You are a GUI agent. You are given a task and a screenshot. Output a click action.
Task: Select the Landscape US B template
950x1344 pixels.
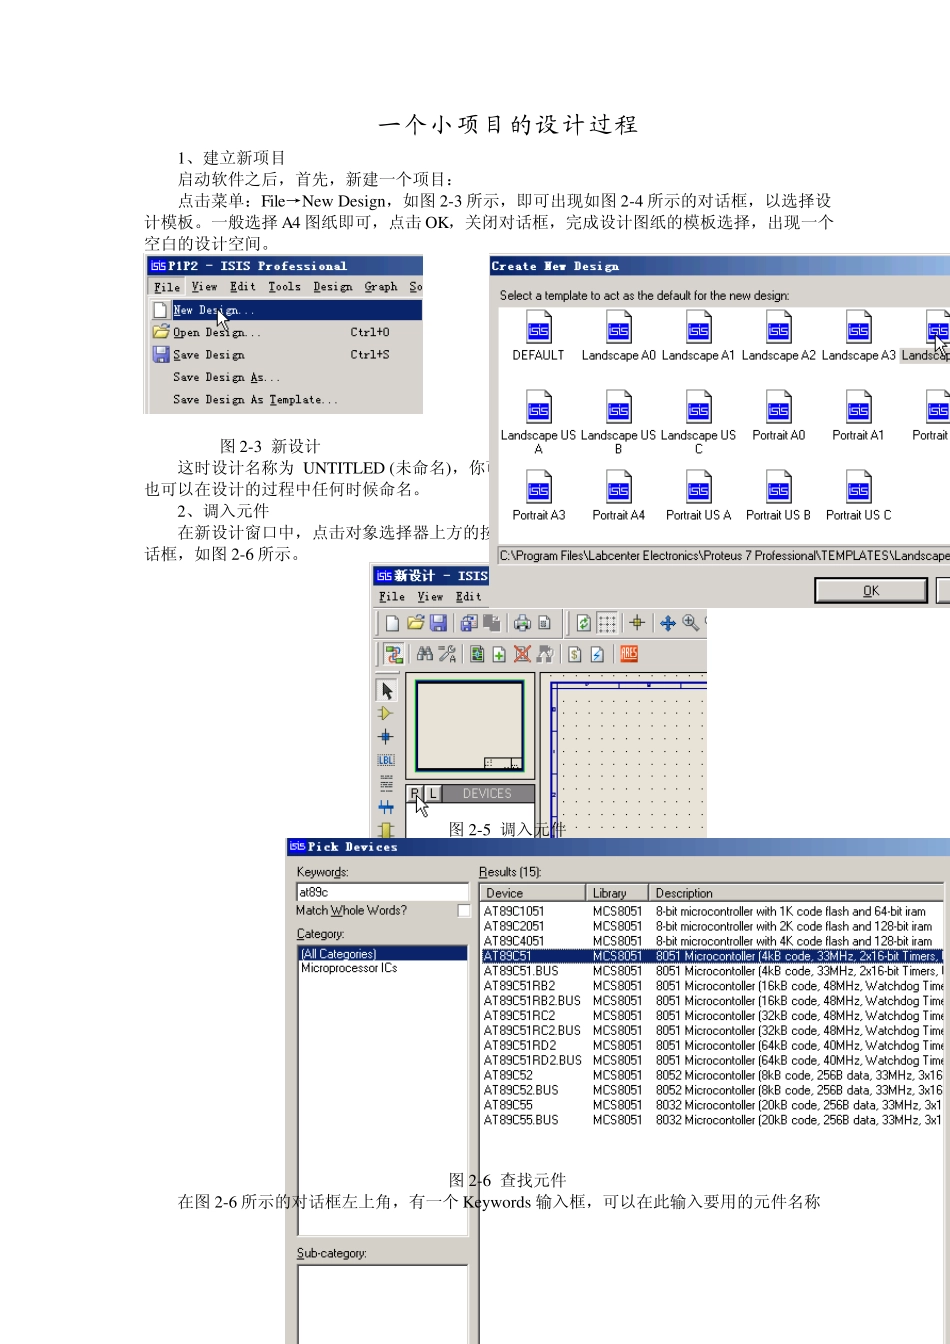click(618, 422)
